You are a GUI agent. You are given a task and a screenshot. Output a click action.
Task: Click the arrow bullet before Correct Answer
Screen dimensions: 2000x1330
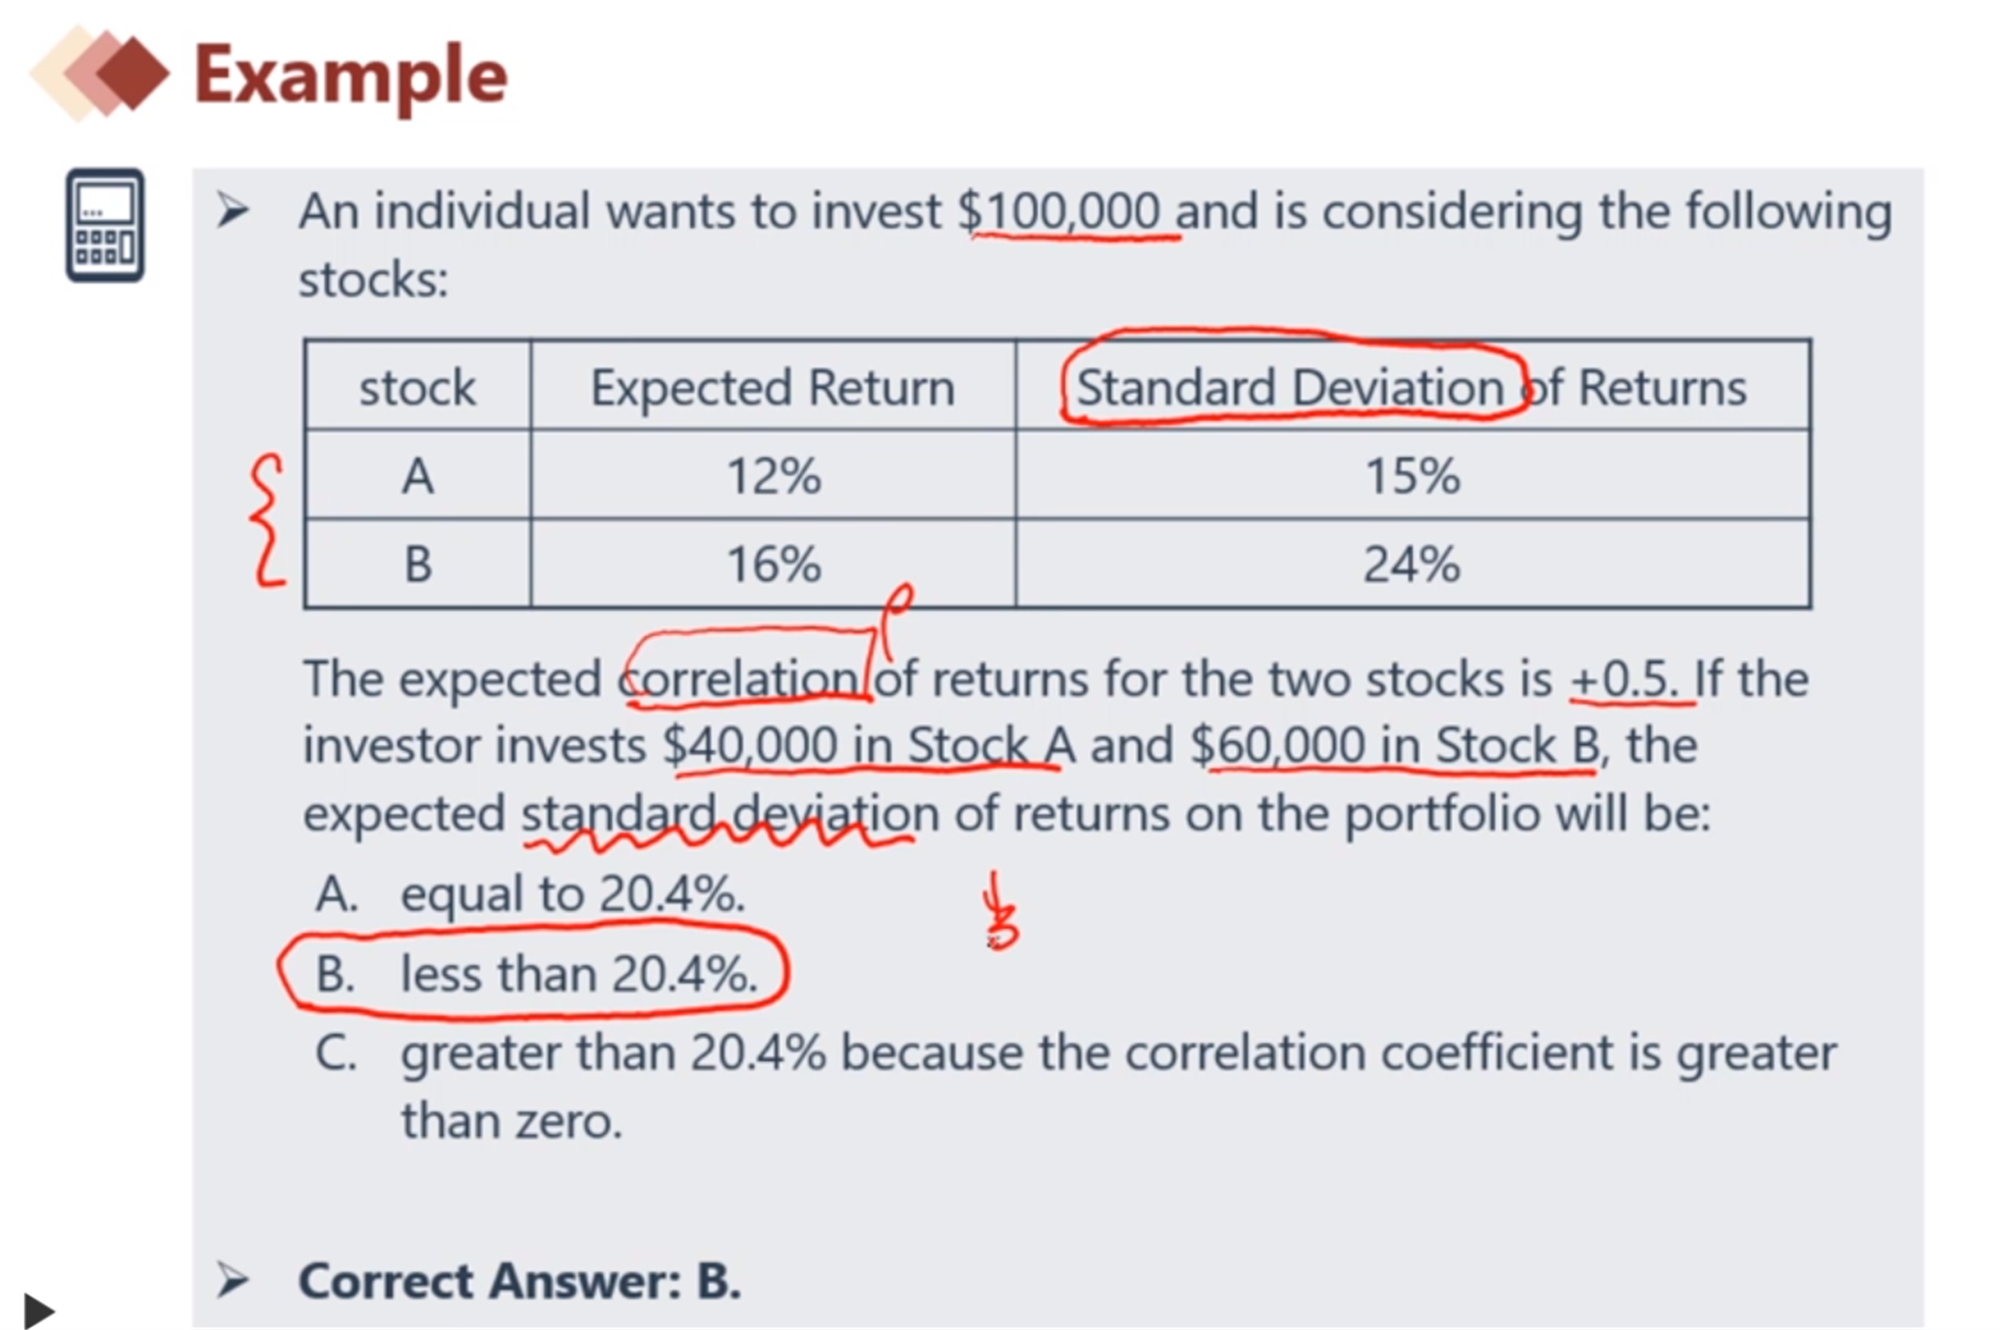[x=233, y=1280]
